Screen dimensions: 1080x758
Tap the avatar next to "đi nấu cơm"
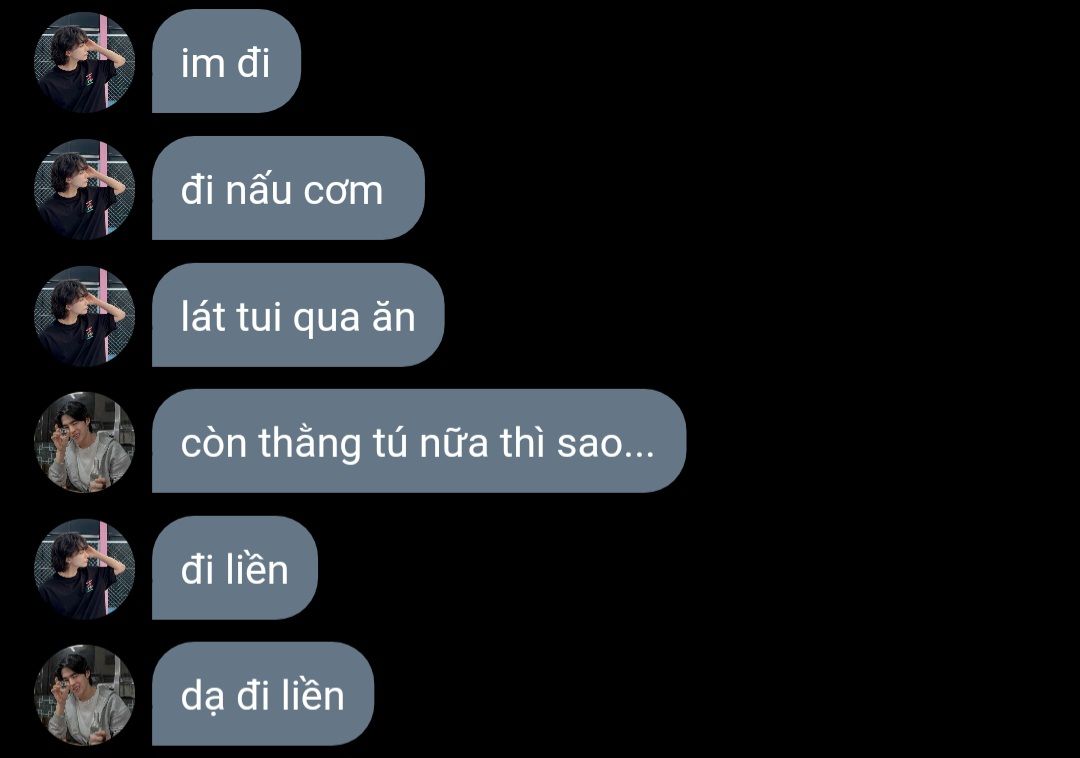[x=84, y=189]
